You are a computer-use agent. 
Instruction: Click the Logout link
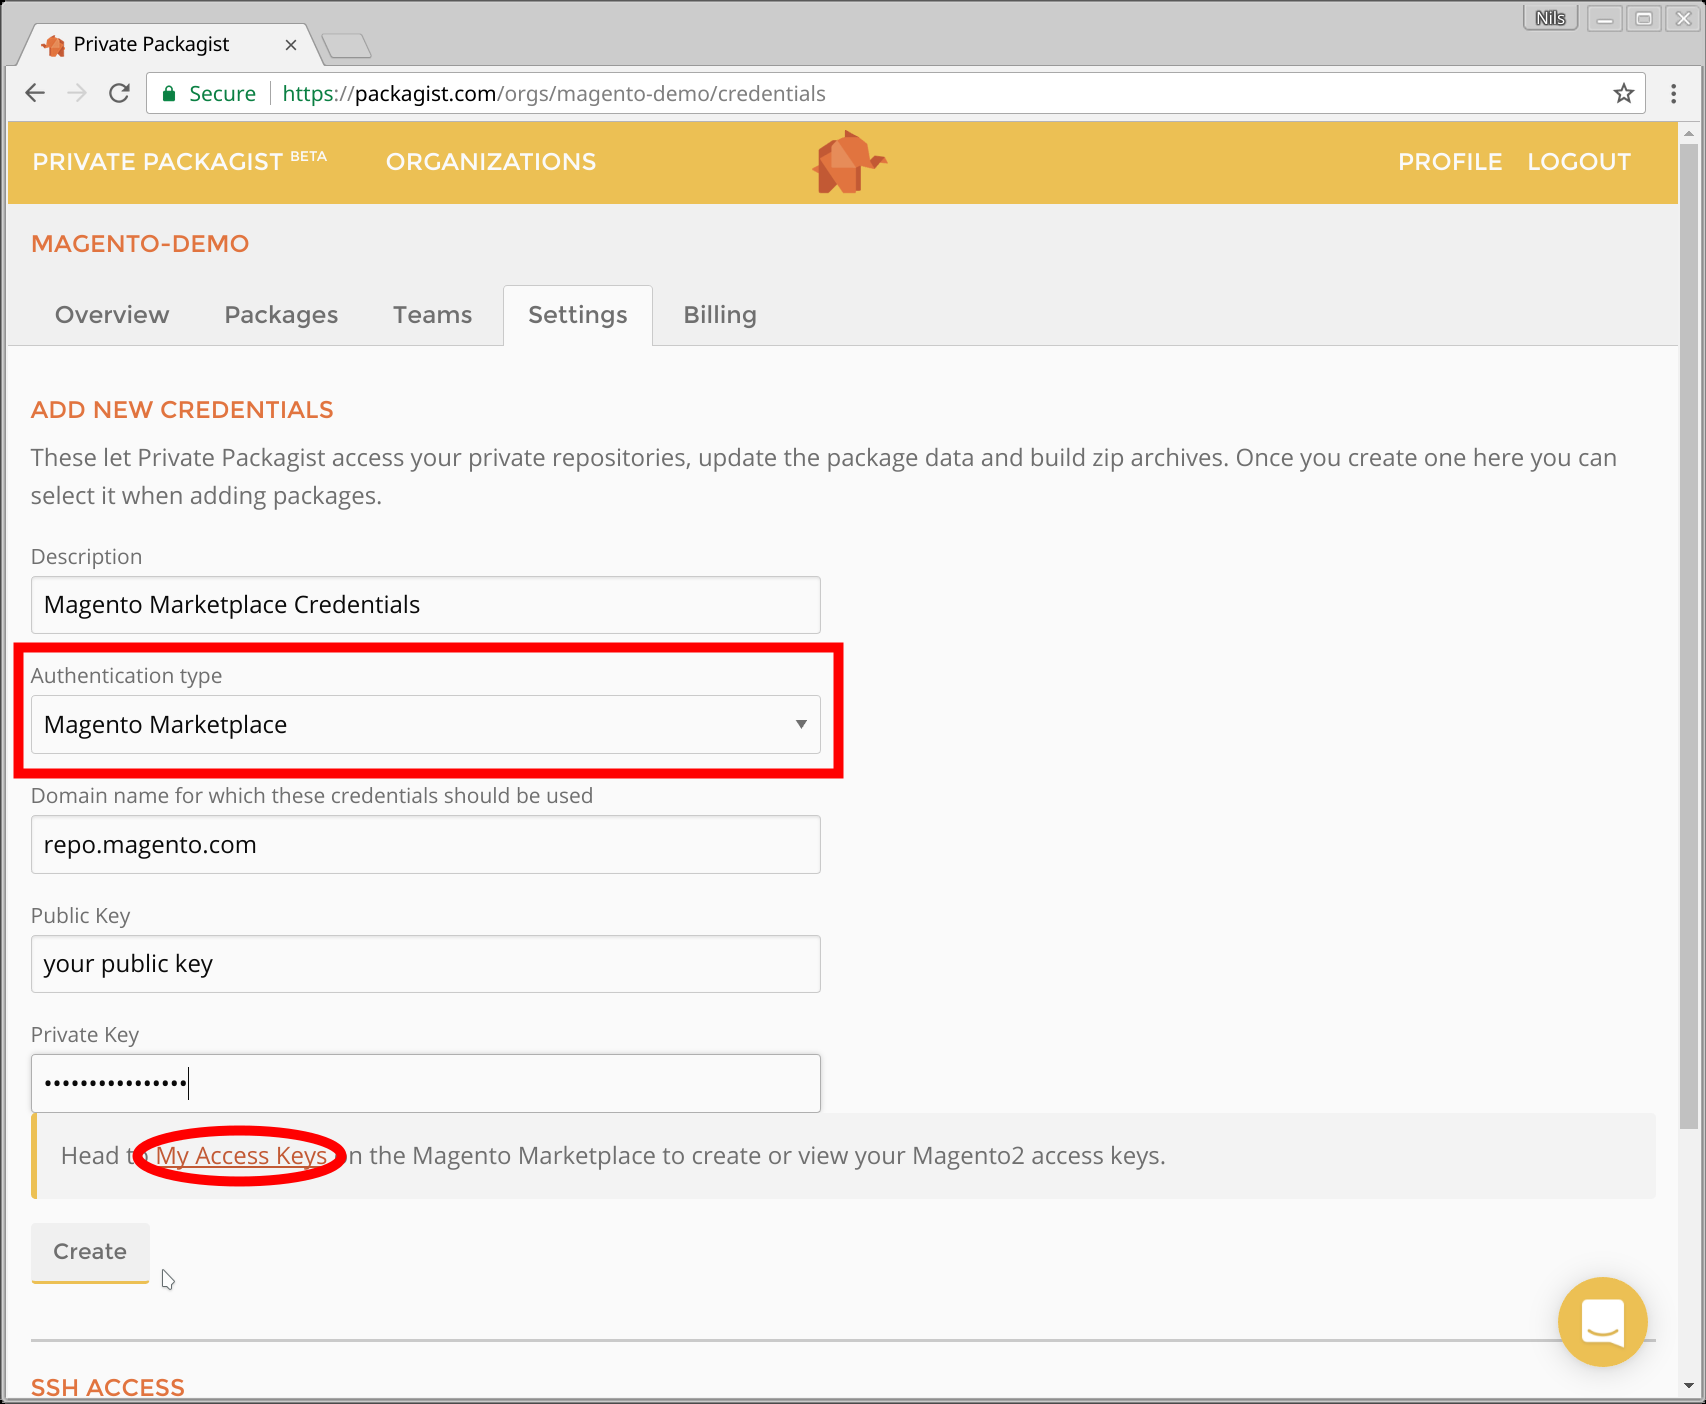(x=1579, y=162)
